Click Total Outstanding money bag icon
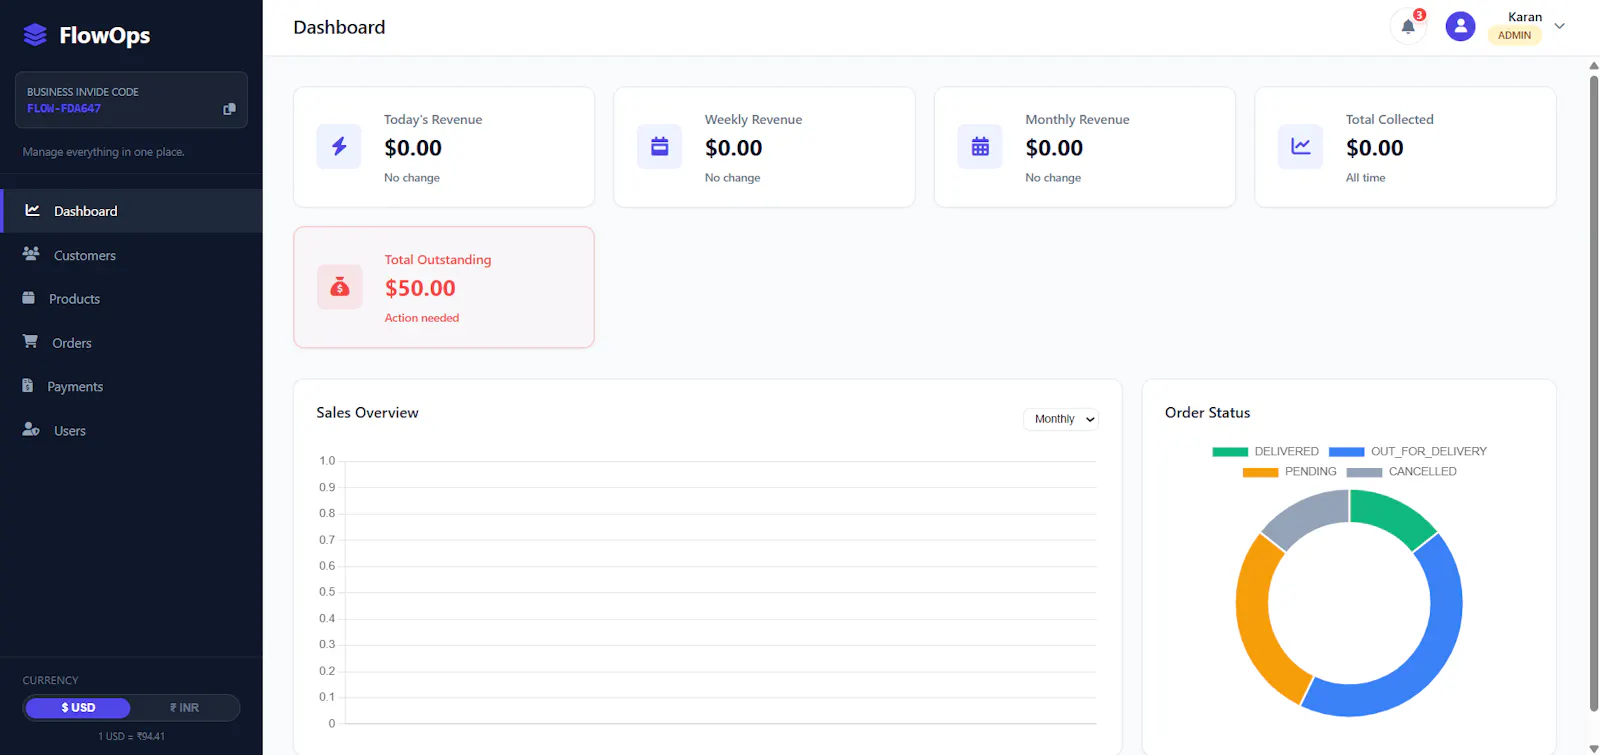 click(339, 287)
